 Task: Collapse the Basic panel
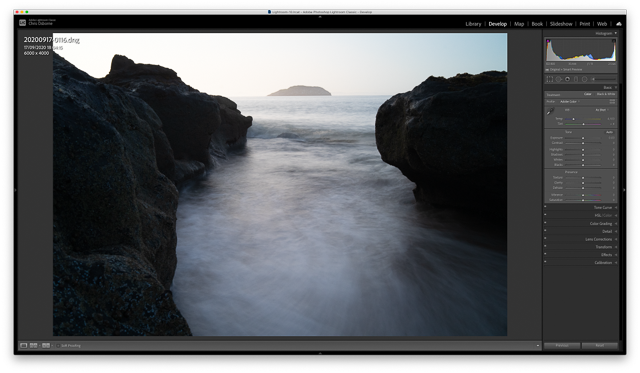click(x=616, y=88)
